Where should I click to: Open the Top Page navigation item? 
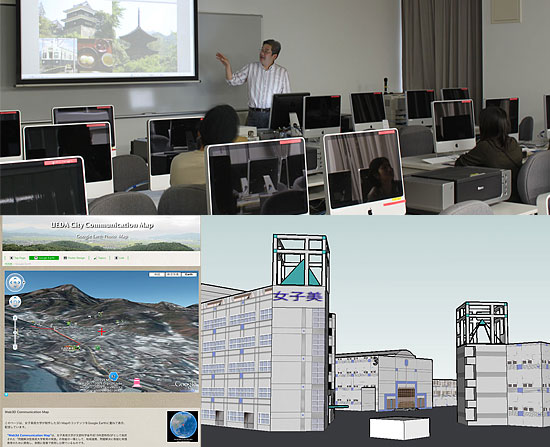(x=18, y=258)
